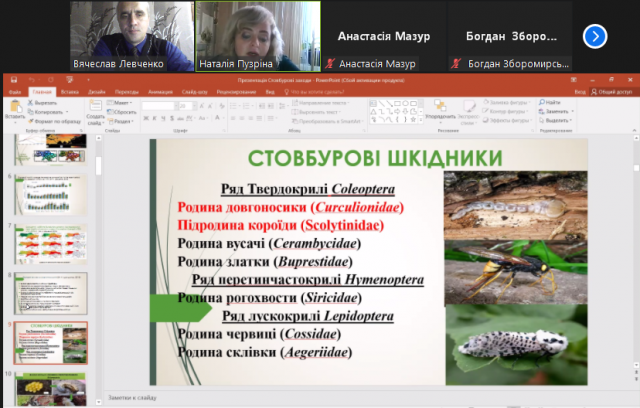Open Контур фигуры shape outline color
The image size is (640, 408).
click(x=506, y=111)
